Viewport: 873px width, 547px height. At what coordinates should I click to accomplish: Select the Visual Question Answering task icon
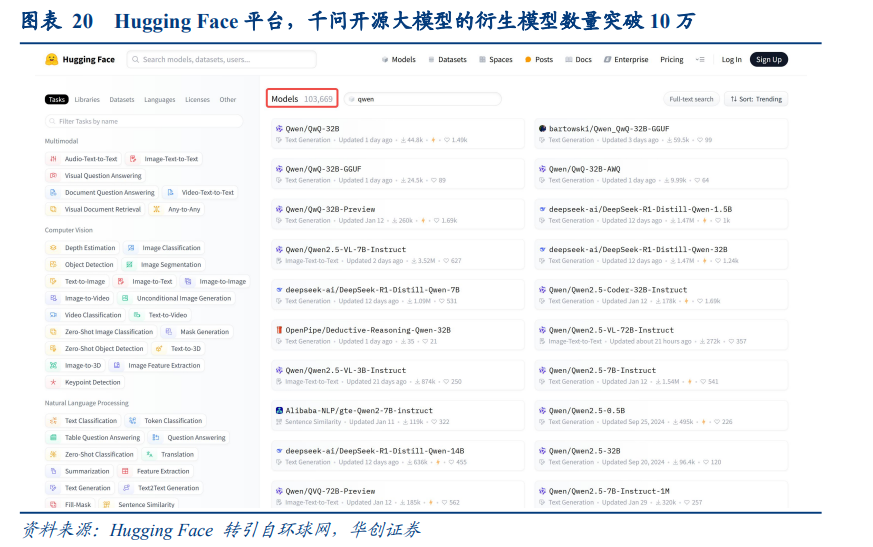tap(53, 175)
